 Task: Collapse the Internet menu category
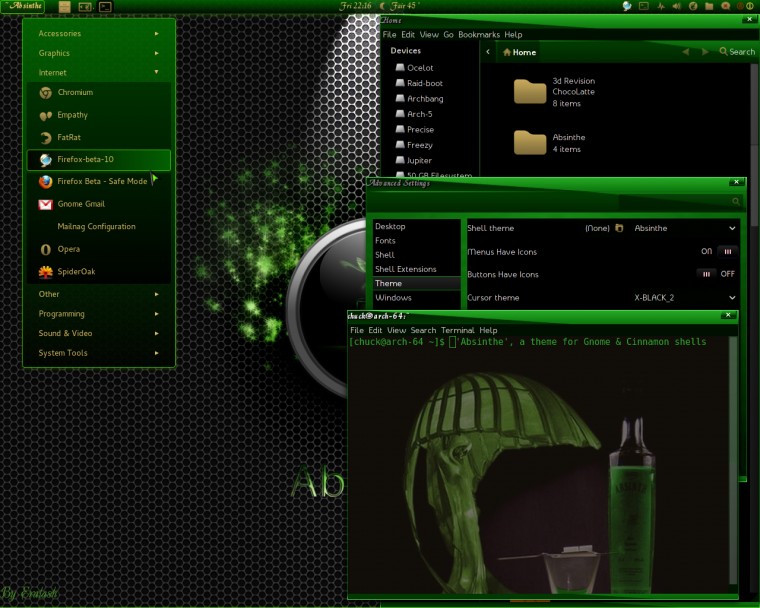point(99,72)
